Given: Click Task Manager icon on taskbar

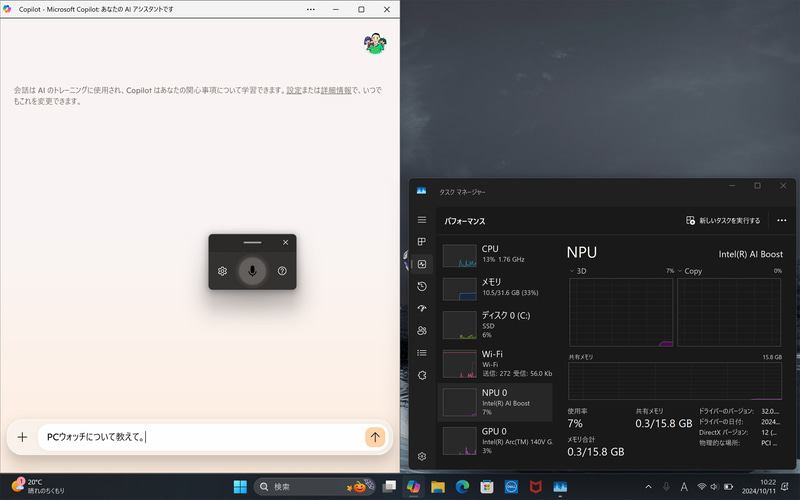Looking at the screenshot, I should tap(560, 487).
